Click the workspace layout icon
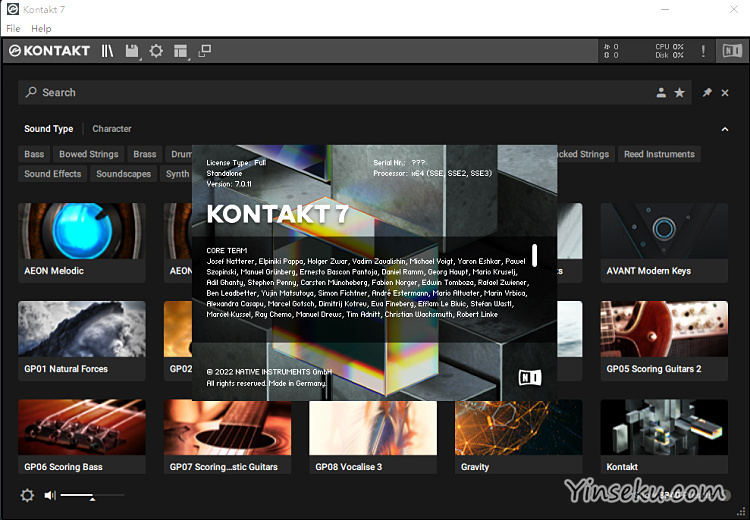The width and height of the screenshot is (750, 520). (181, 51)
